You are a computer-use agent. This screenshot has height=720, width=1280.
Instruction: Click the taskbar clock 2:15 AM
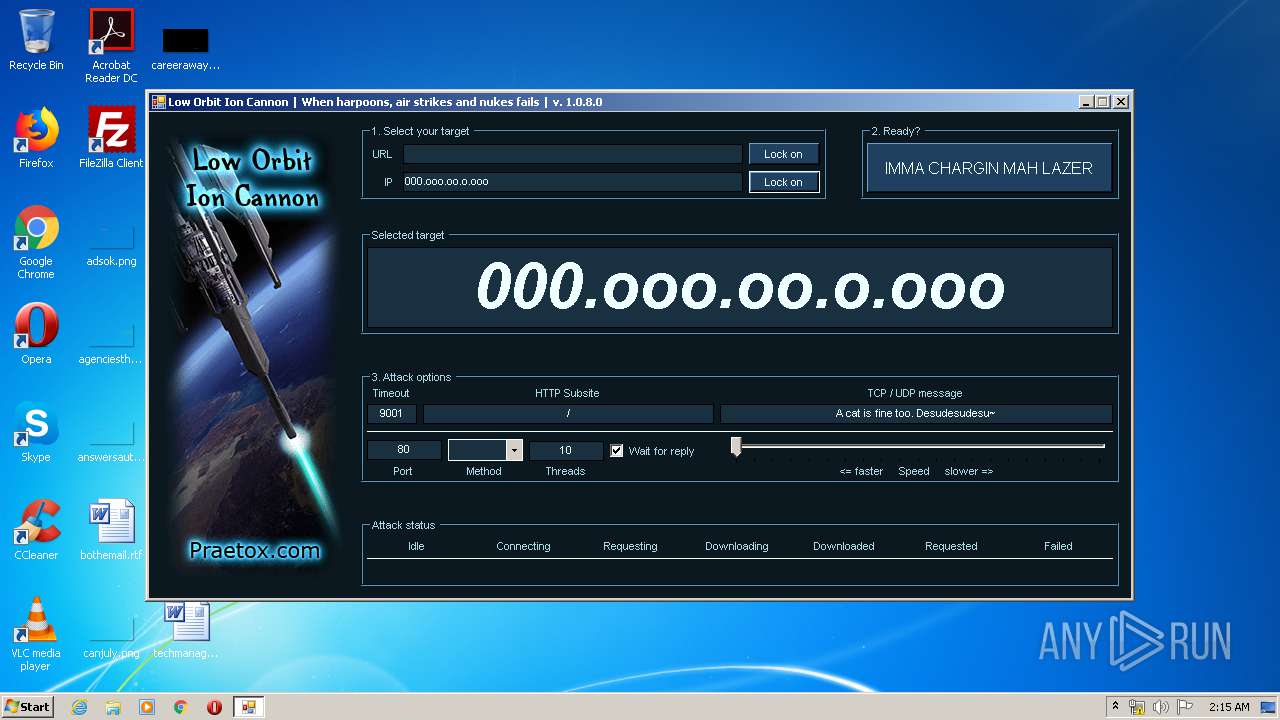[1229, 707]
